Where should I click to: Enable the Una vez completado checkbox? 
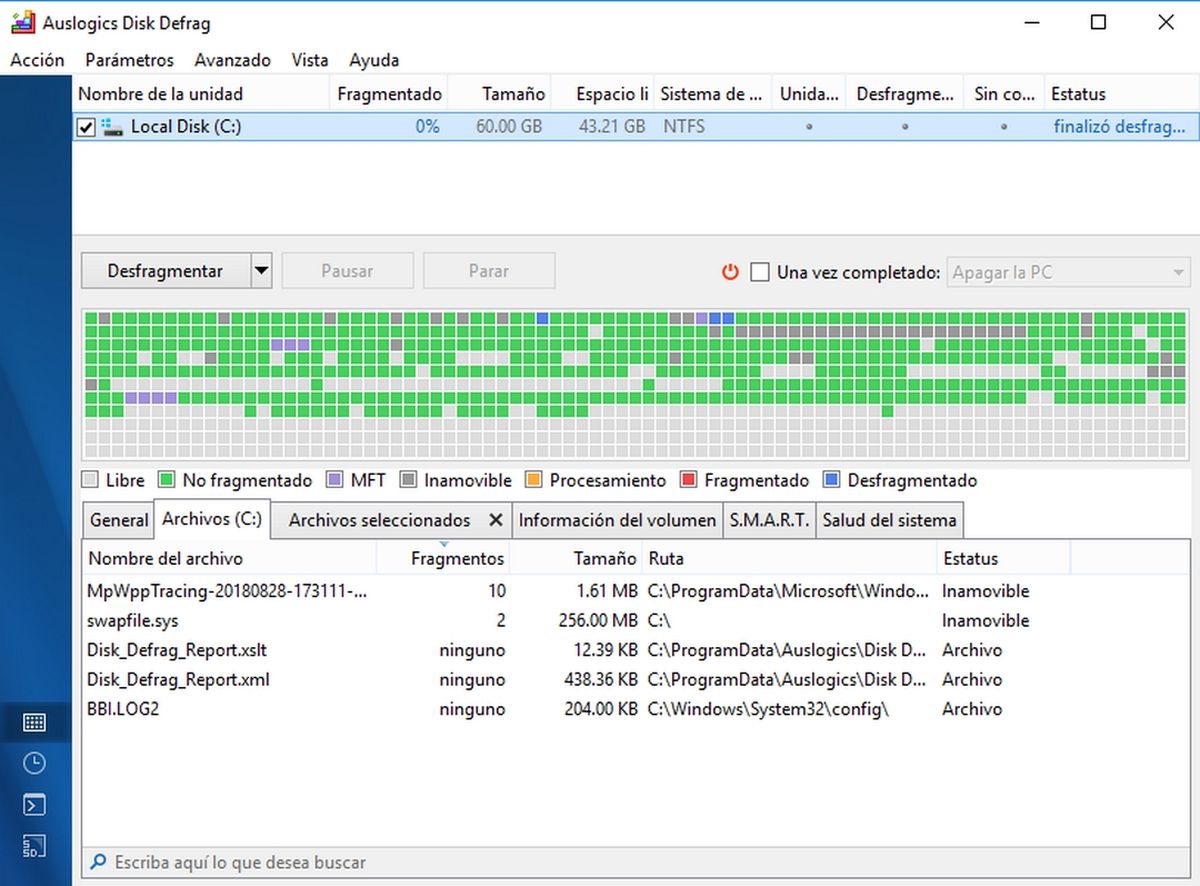pyautogui.click(x=760, y=272)
